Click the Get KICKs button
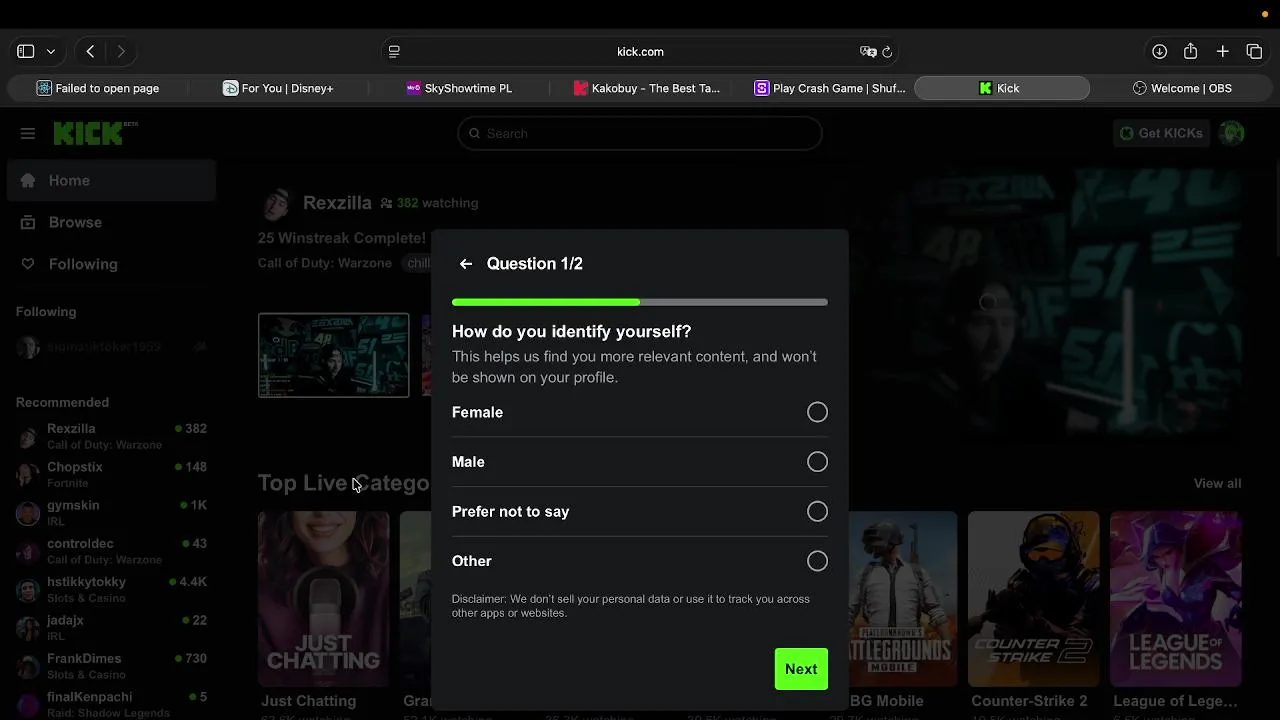 [x=1161, y=133]
